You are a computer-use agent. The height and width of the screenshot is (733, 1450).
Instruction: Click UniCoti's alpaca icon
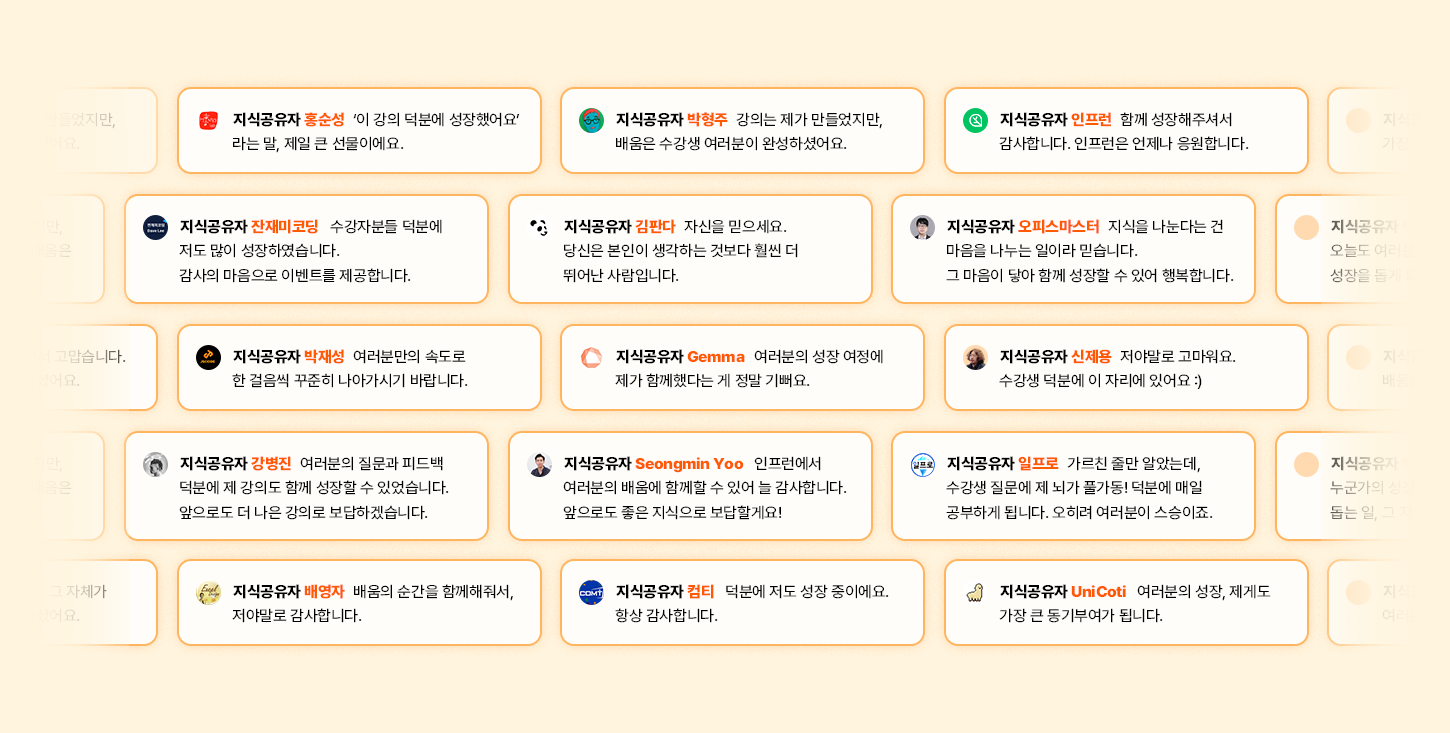(975, 592)
